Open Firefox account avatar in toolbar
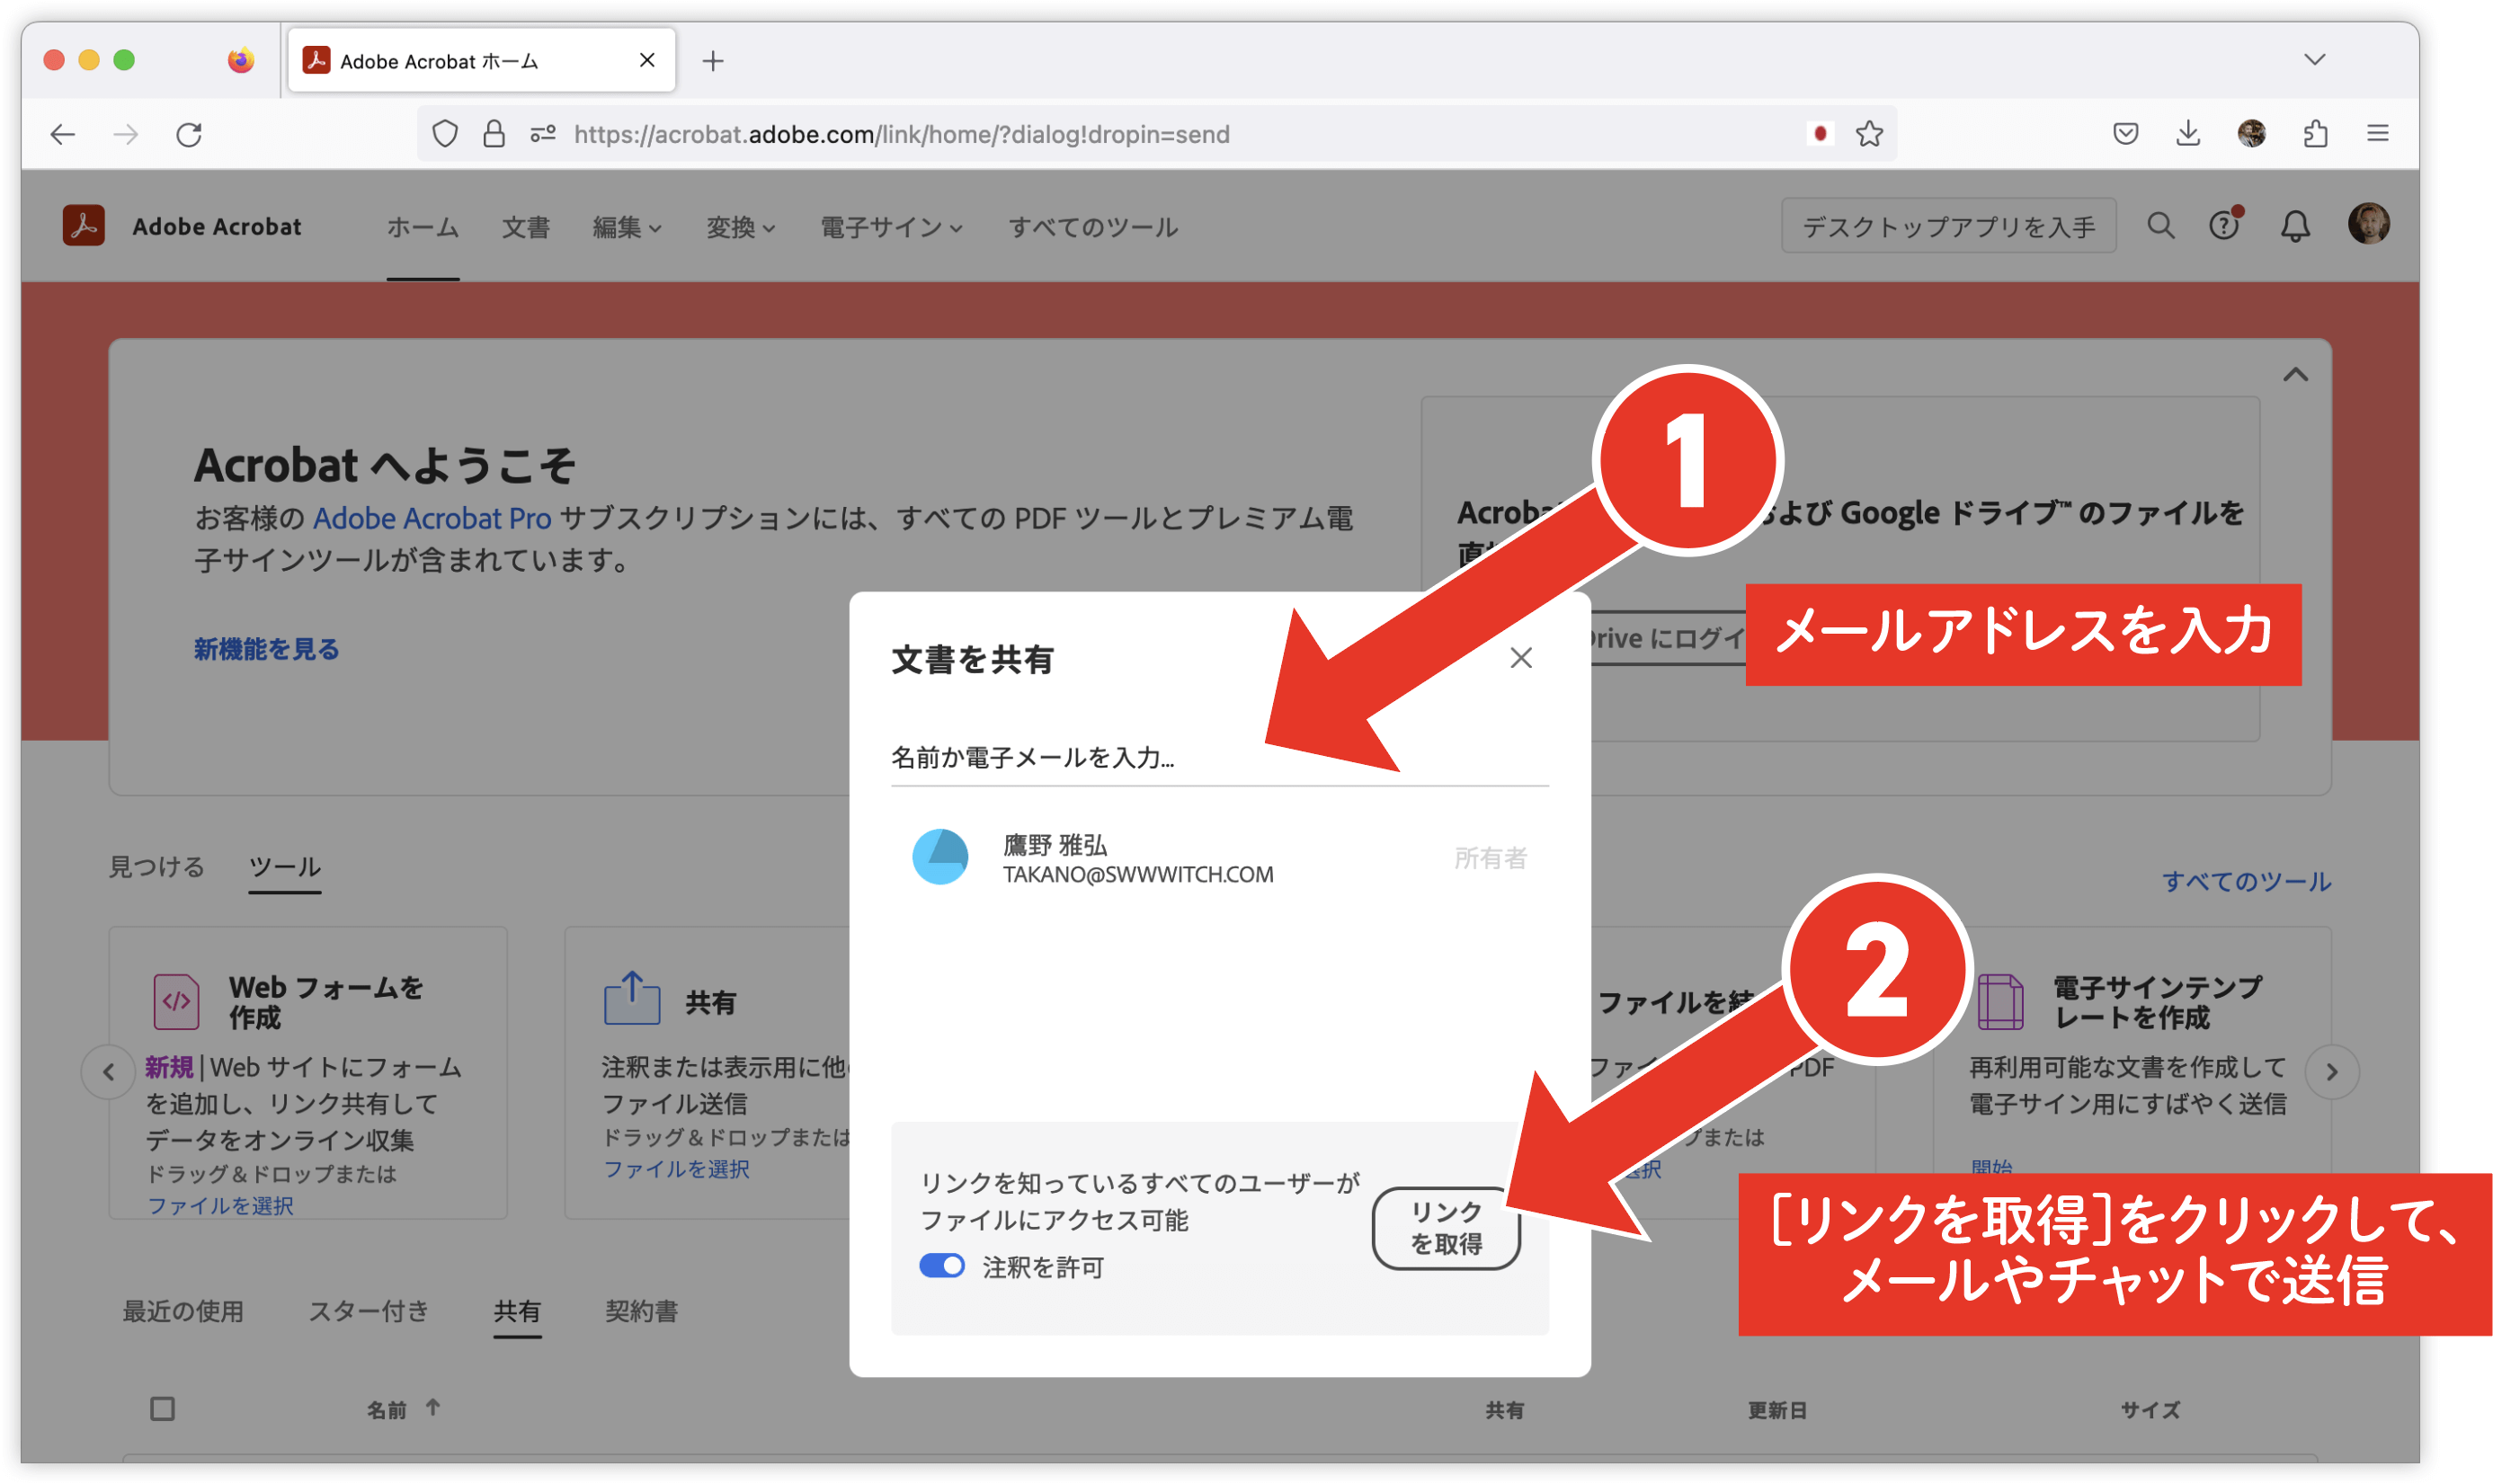The width and height of the screenshot is (2493, 1484). click(2251, 133)
